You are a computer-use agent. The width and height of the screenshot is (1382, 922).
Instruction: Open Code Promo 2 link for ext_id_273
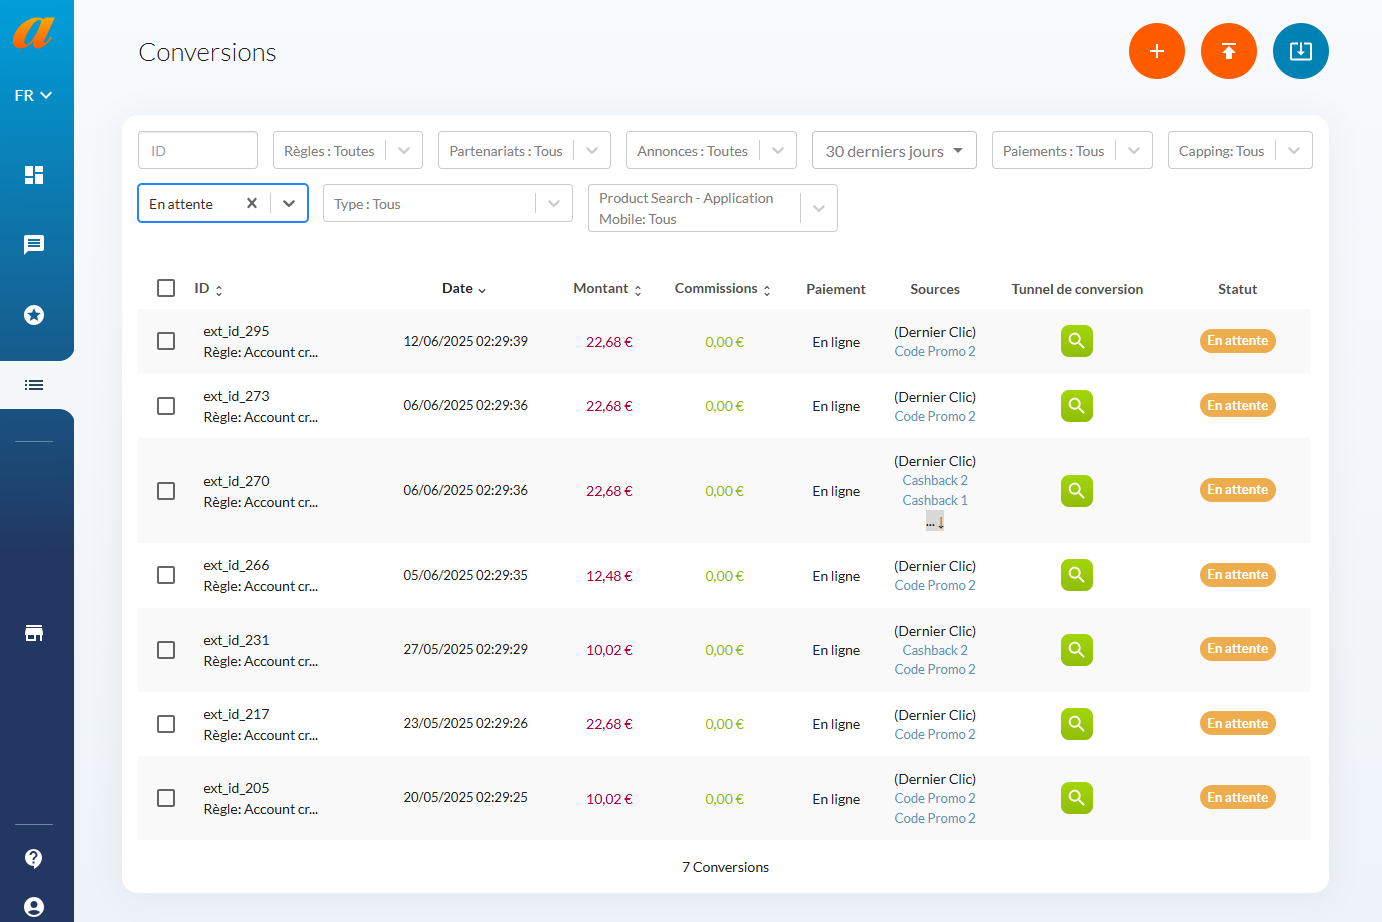(x=935, y=416)
